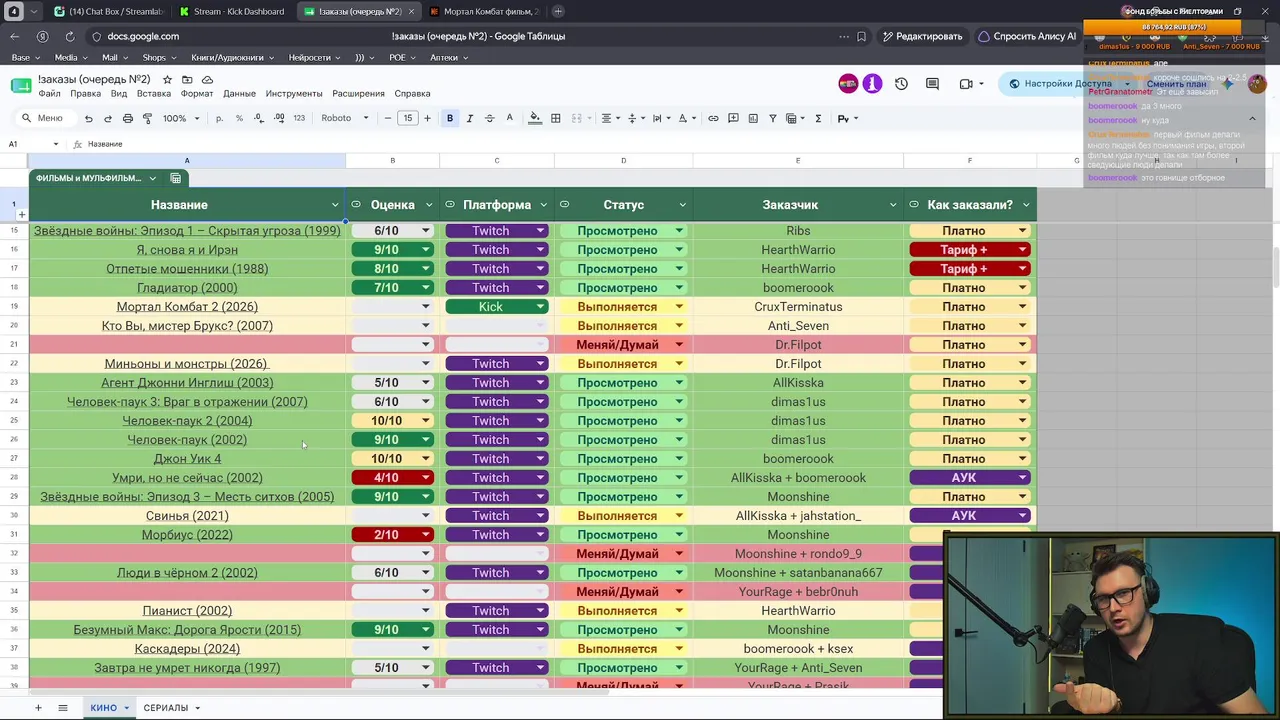This screenshot has height=720, width=1280.
Task: Open the Расширения menu
Action: pos(358,94)
